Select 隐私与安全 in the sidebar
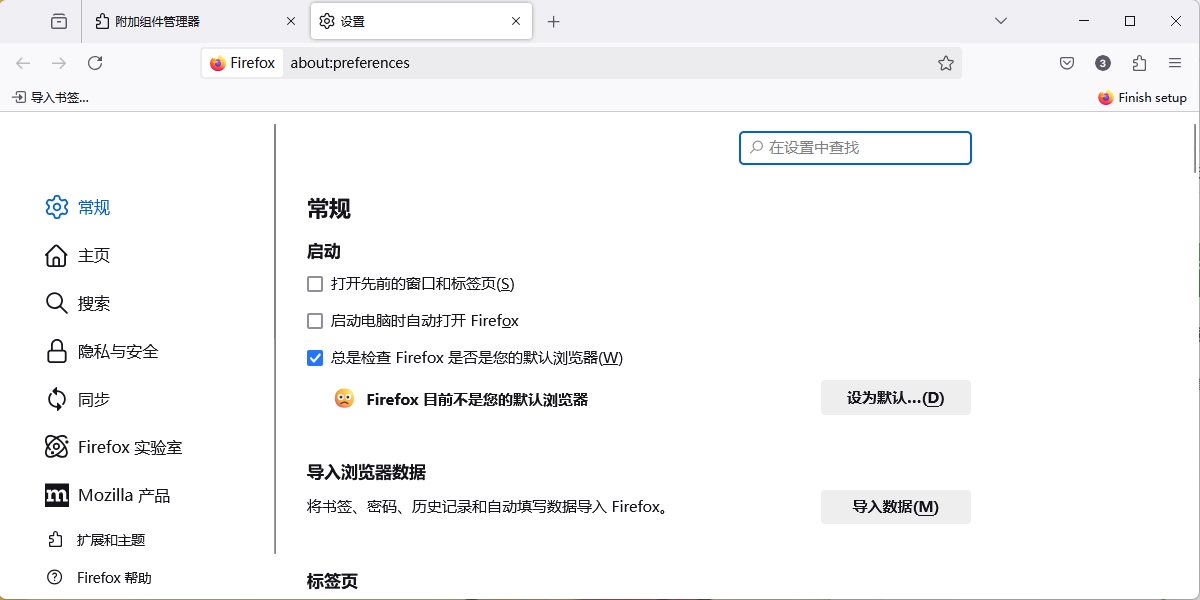 pos(118,351)
